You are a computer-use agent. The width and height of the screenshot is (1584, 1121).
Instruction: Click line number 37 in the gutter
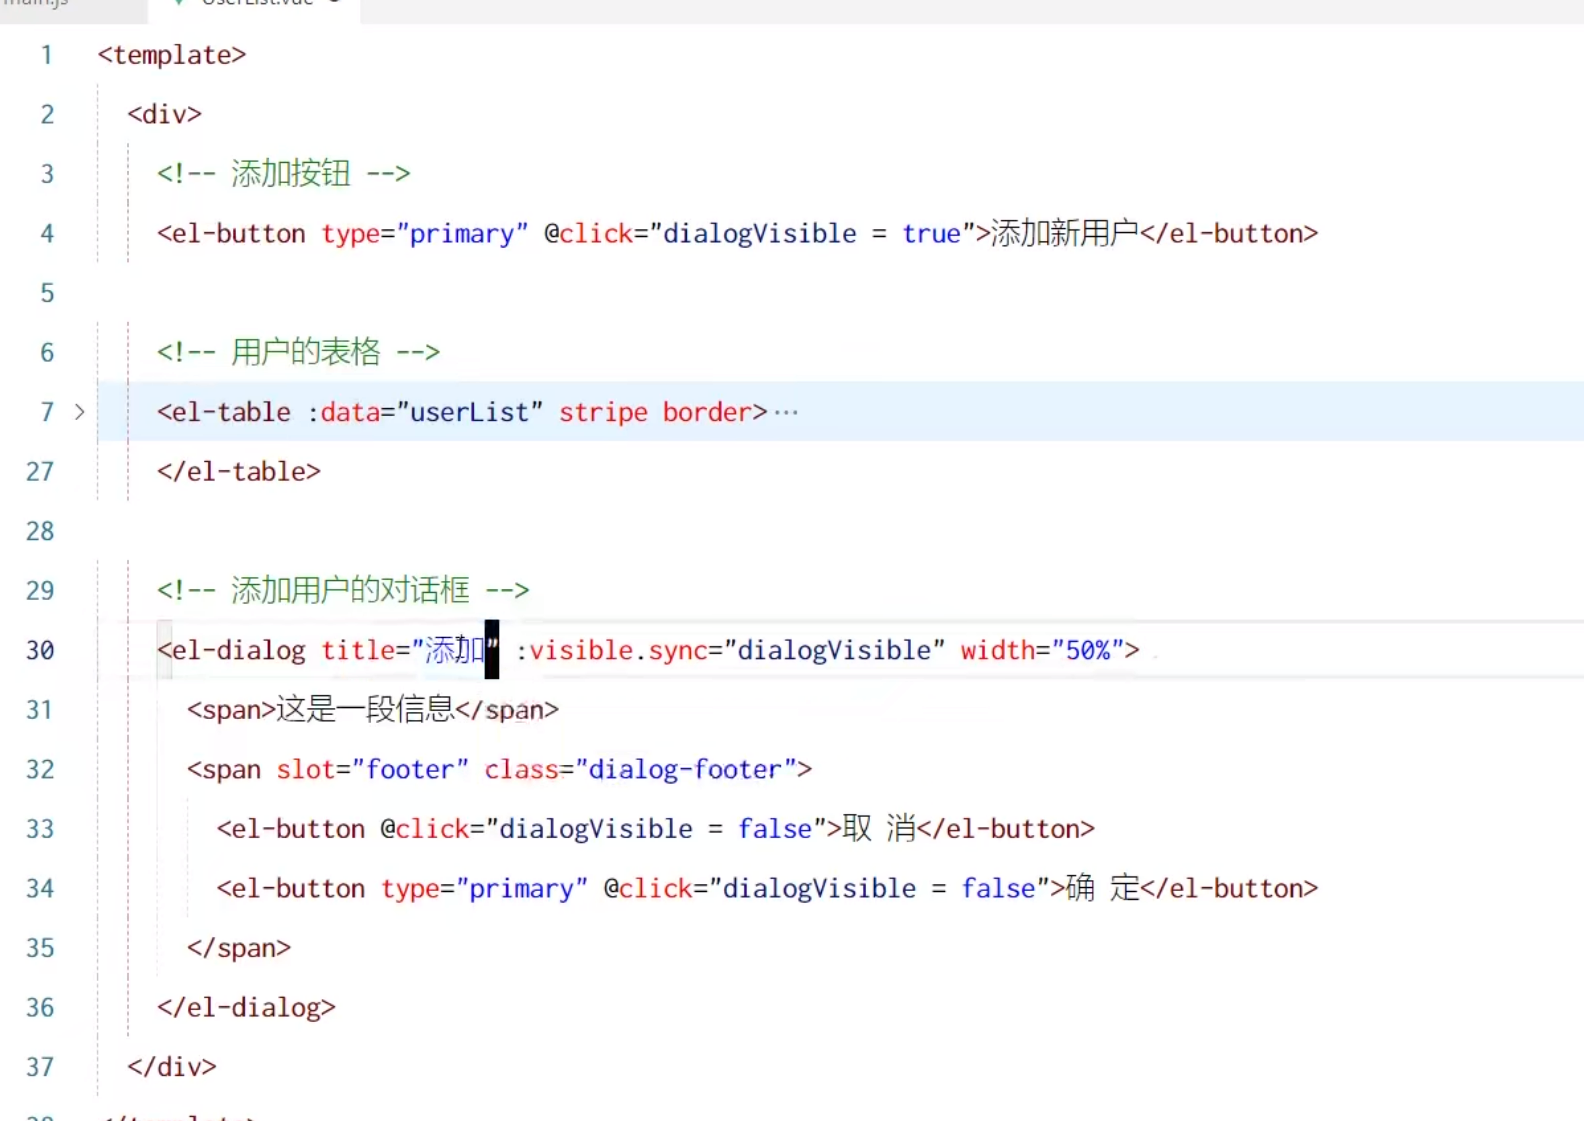pos(40,1067)
